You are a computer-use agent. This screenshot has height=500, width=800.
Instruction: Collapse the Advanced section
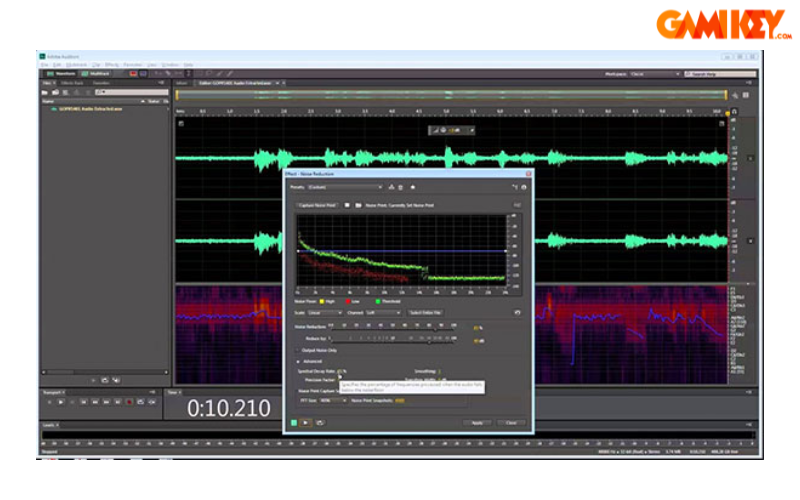[x=298, y=361]
